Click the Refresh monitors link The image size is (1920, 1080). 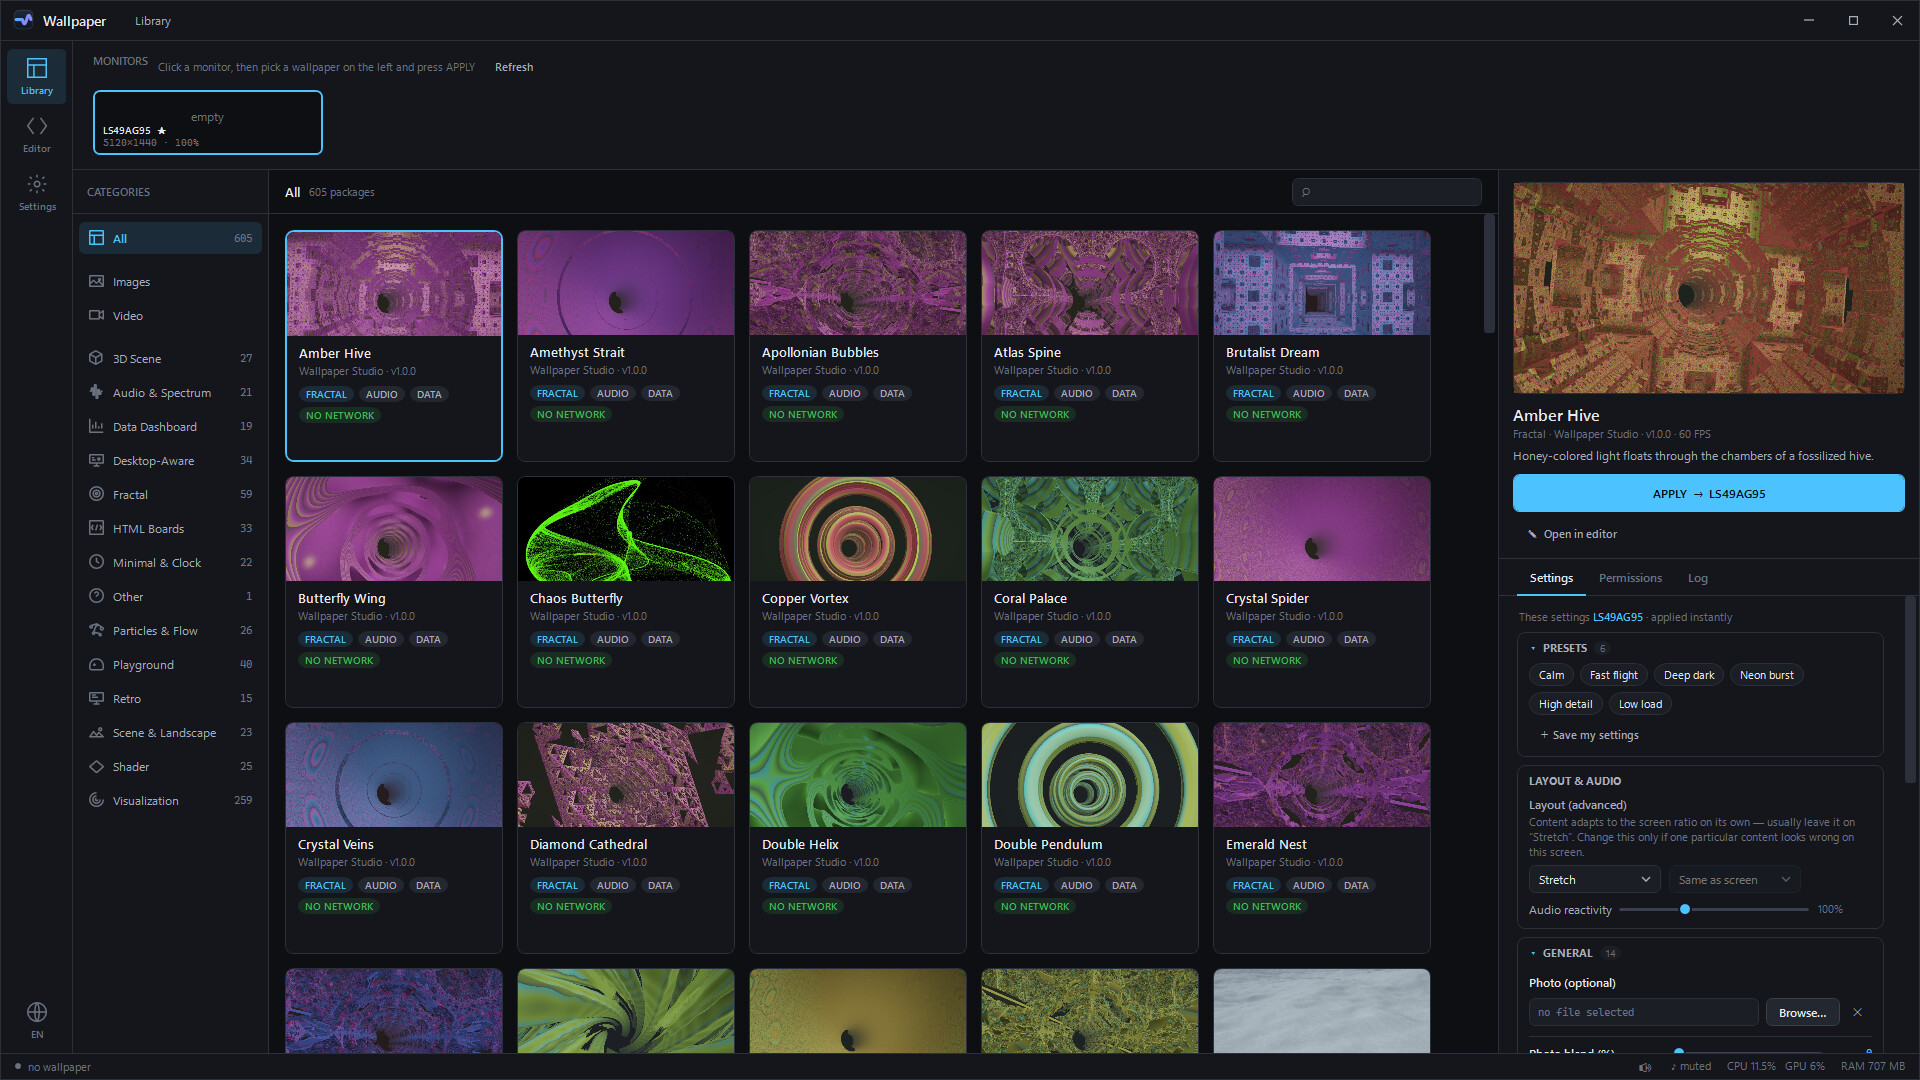click(514, 67)
